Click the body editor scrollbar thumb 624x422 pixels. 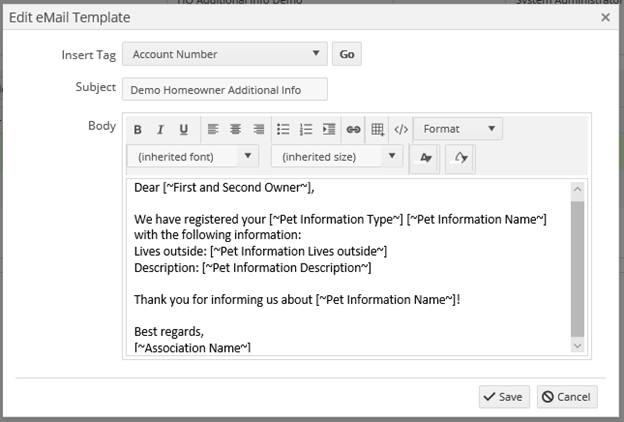[577, 269]
